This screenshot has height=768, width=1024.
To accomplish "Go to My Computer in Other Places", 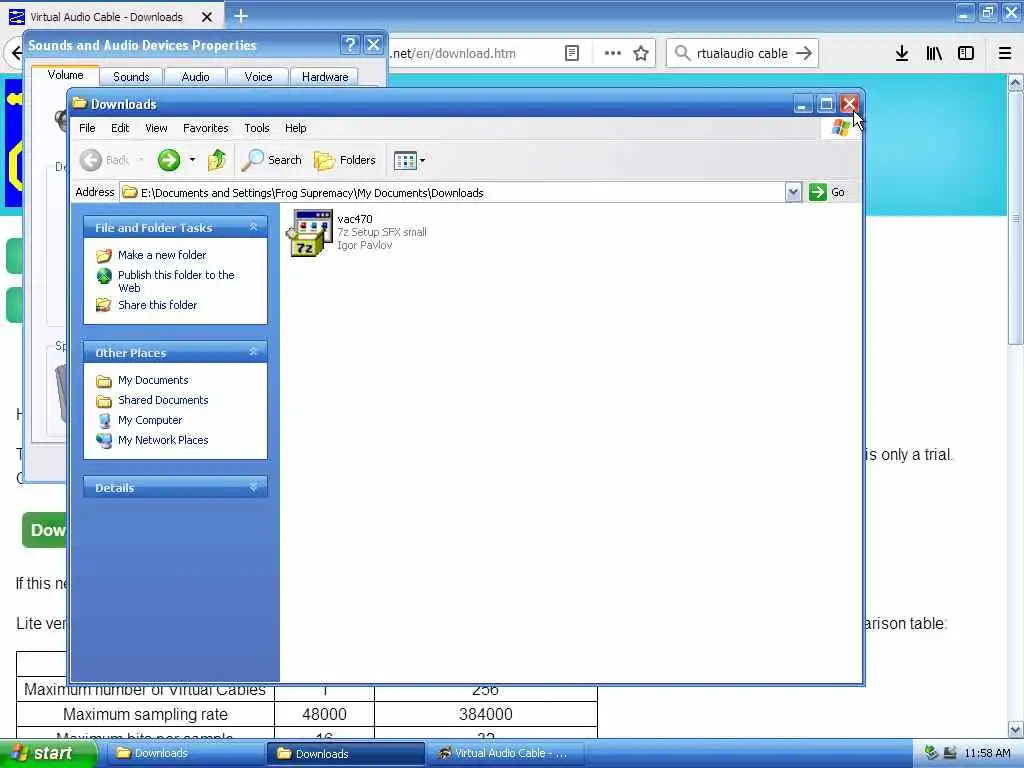I will 150,421.
